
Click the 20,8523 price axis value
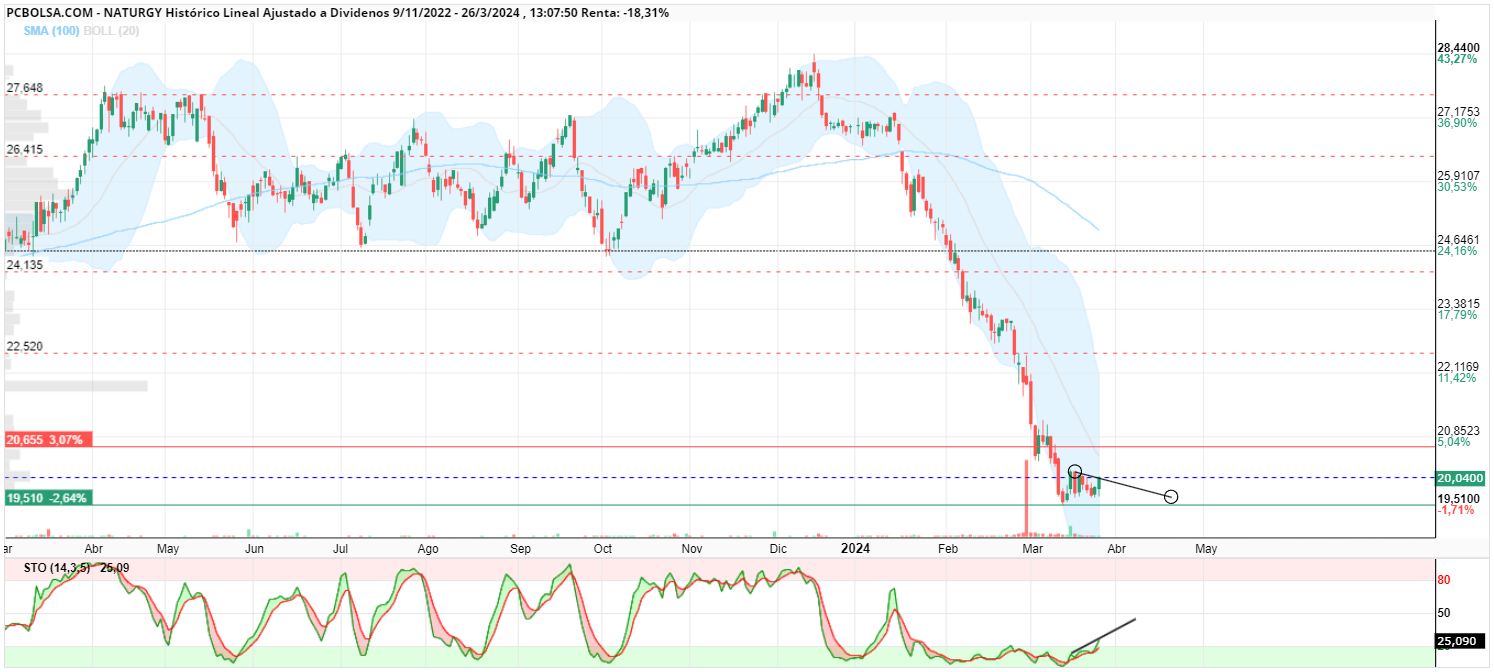[x=1458, y=430]
